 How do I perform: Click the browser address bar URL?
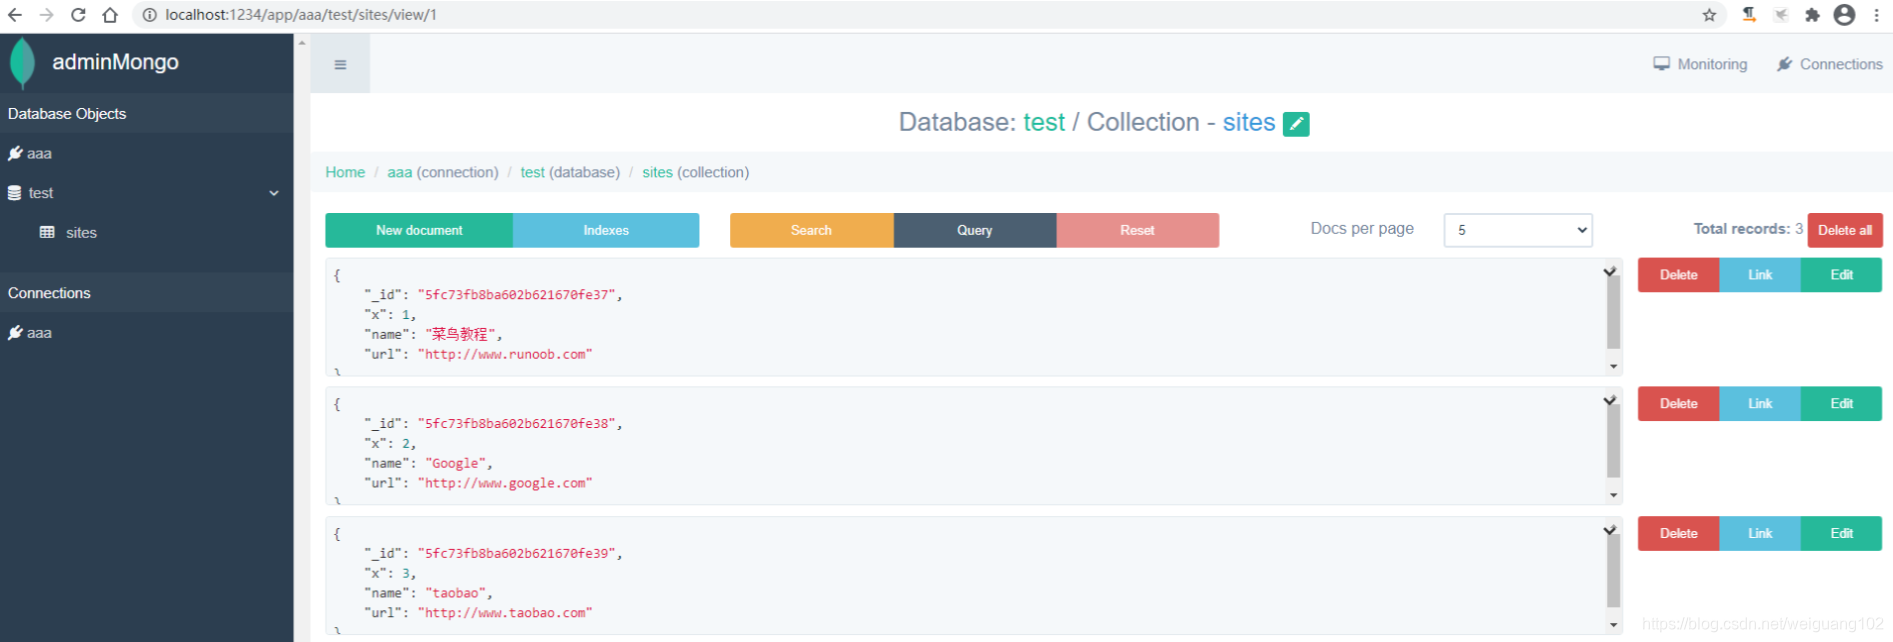[x=301, y=15]
